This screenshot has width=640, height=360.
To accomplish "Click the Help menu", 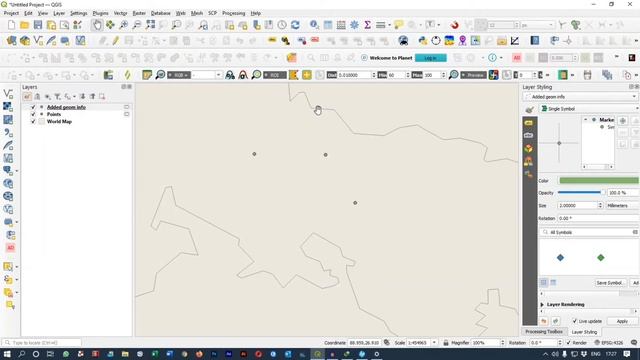I will (x=256, y=13).
